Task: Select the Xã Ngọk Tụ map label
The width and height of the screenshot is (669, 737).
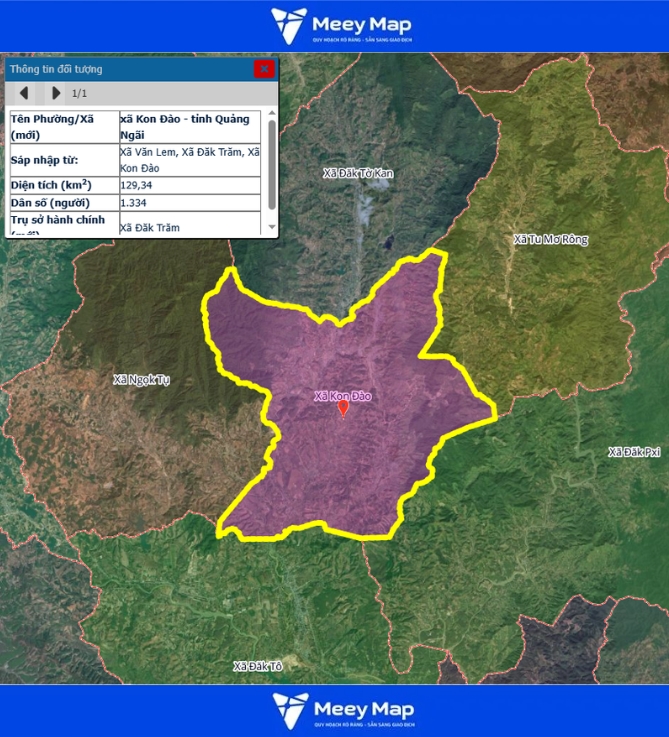Action: [141, 379]
